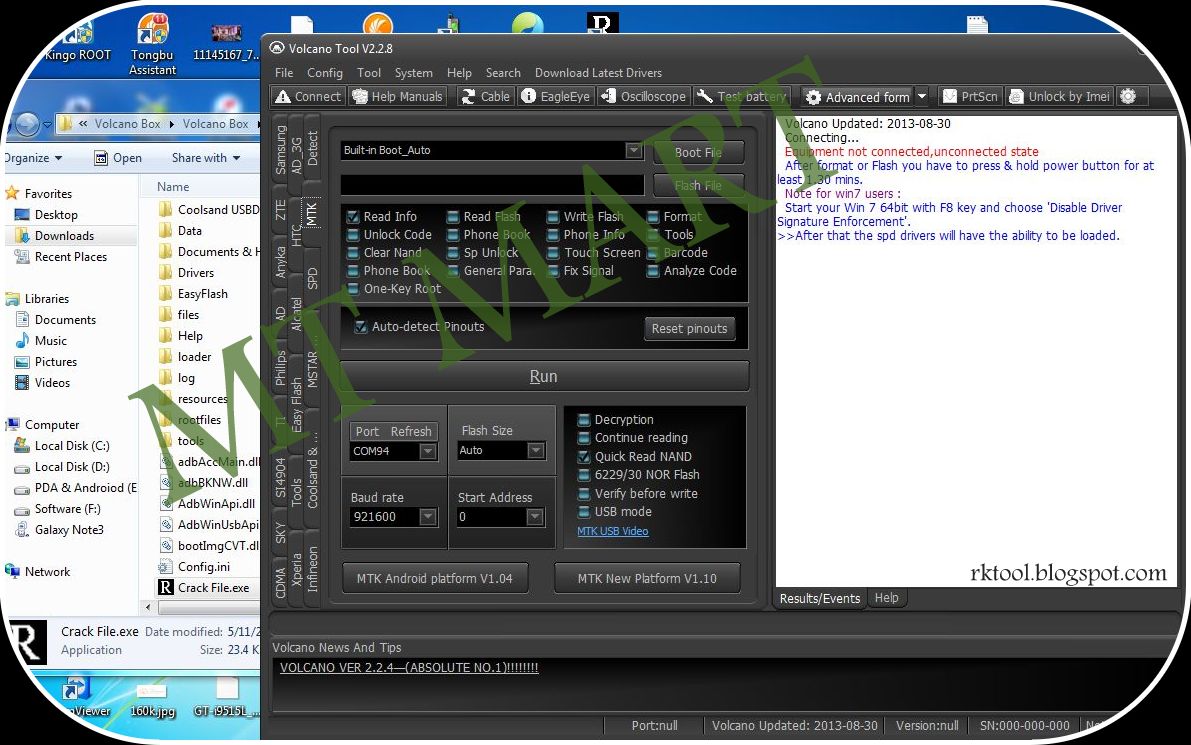Open the System menu
This screenshot has height=745, width=1191.
(x=413, y=73)
